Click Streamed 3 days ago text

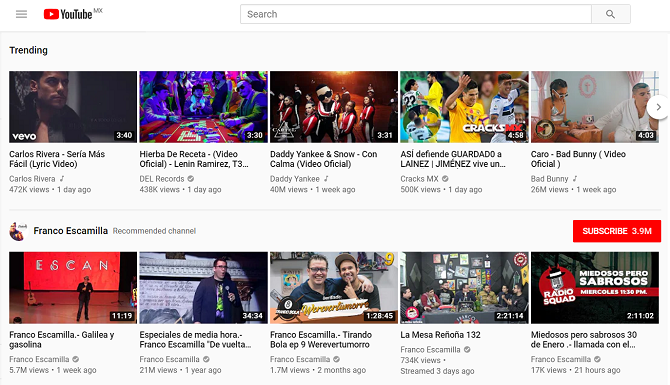point(437,371)
